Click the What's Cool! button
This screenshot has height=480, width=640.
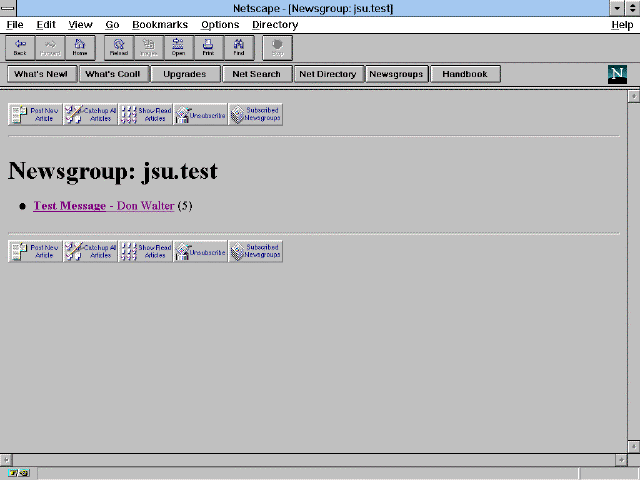pyautogui.click(x=114, y=74)
